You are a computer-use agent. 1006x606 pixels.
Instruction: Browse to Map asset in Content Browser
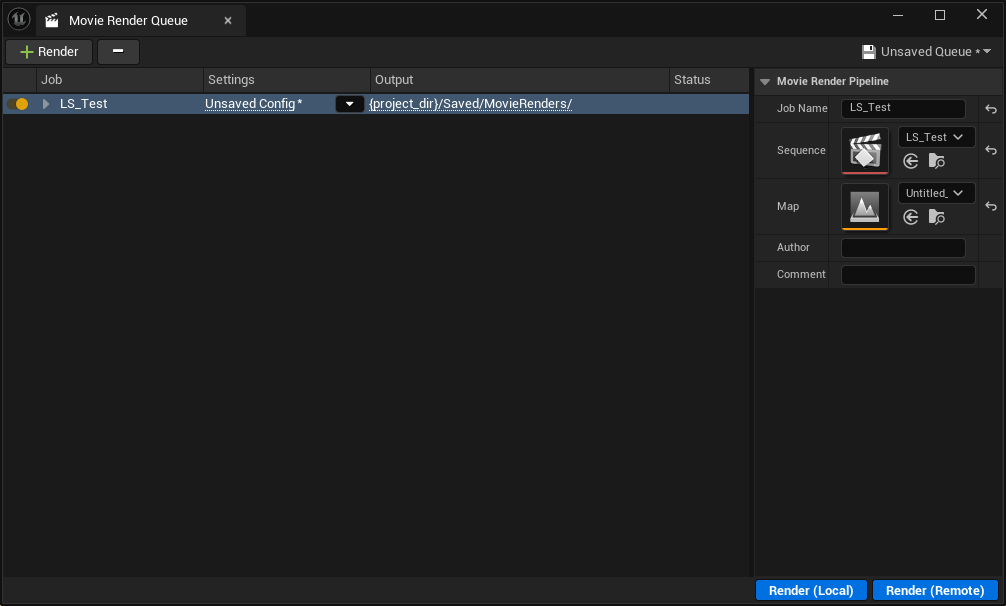tap(936, 217)
